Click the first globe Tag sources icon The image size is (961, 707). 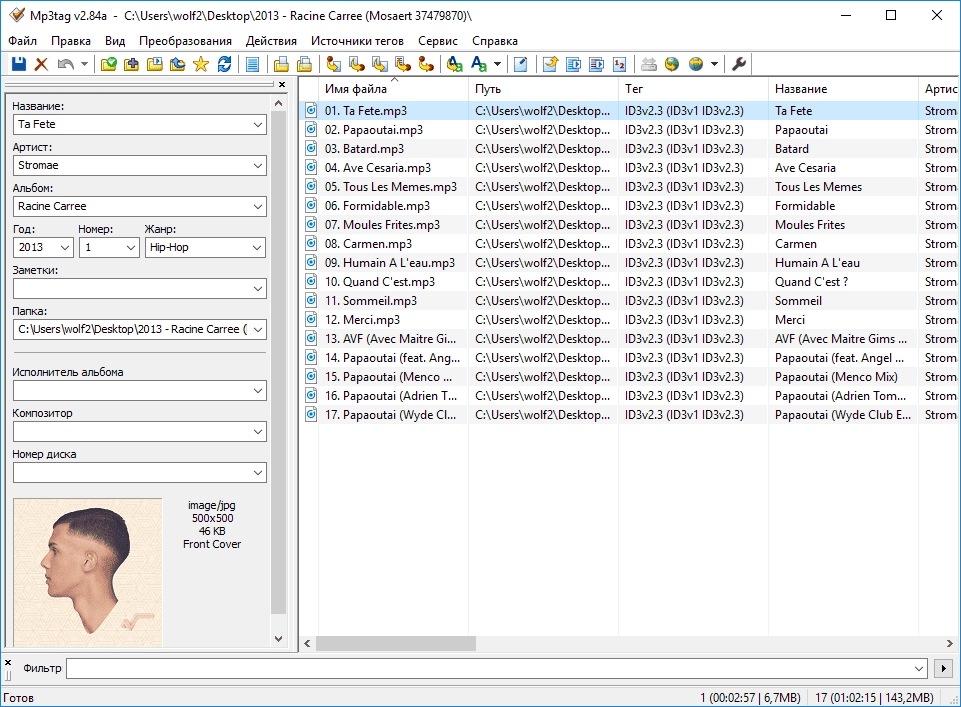pyautogui.click(x=672, y=64)
